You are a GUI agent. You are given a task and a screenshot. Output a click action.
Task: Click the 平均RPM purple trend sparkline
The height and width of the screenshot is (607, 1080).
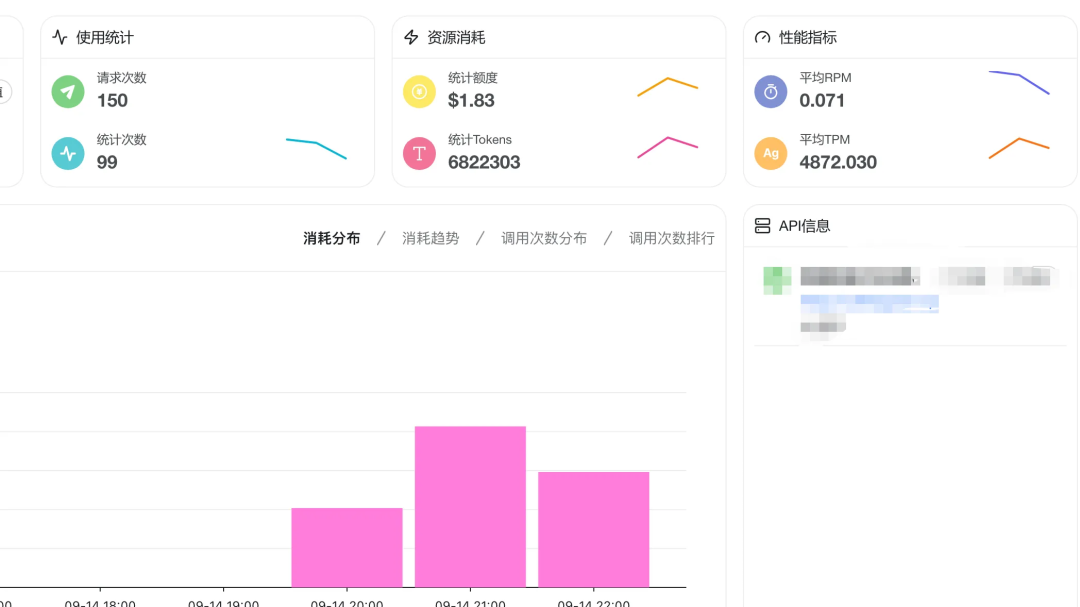pyautogui.click(x=1019, y=81)
